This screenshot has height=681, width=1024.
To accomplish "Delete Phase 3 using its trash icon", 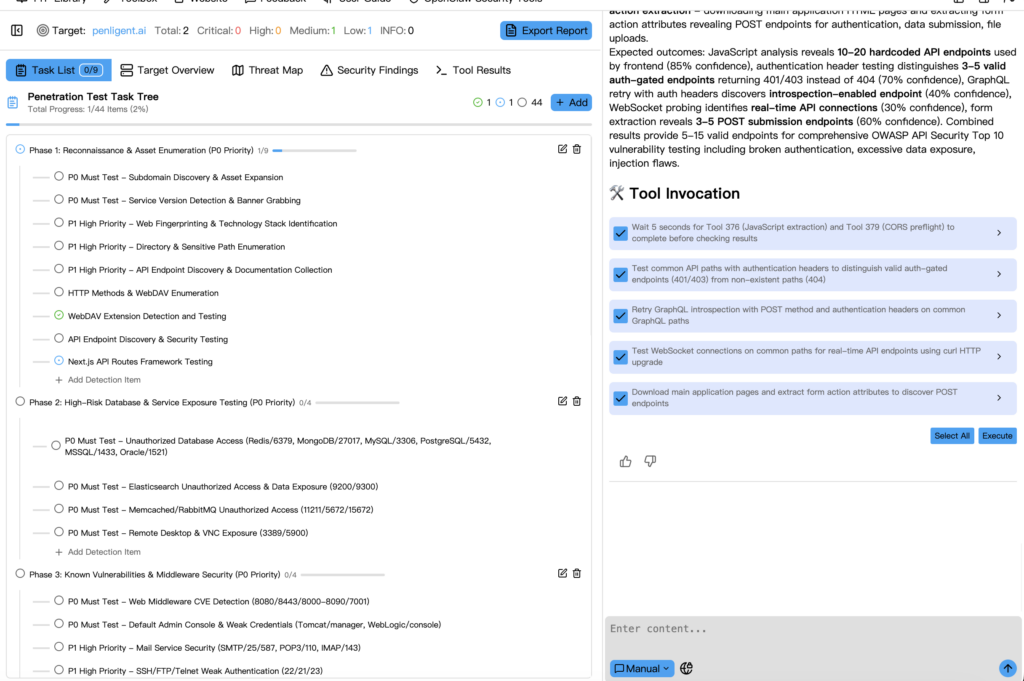I will tap(577, 574).
